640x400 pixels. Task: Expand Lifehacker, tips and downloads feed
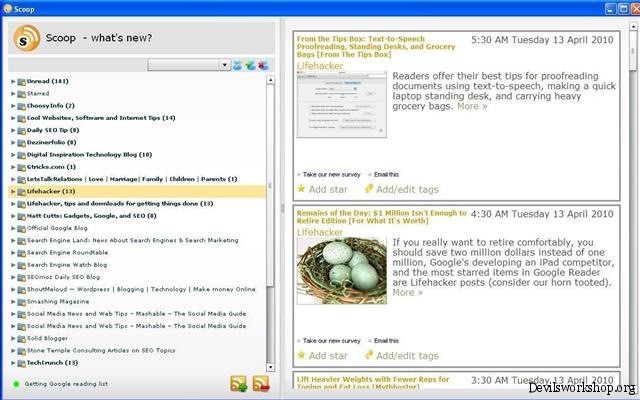click(13, 204)
